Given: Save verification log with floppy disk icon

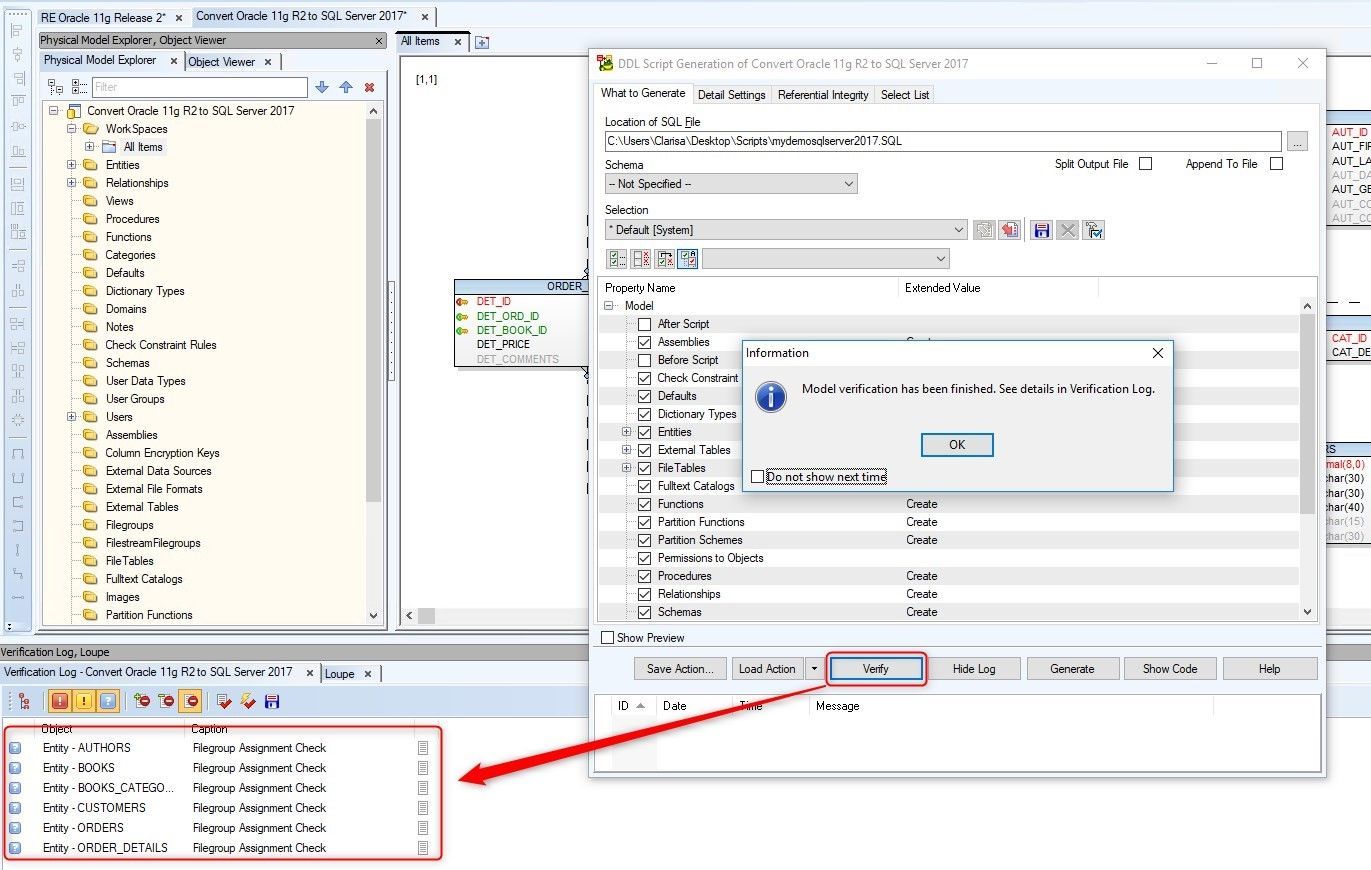Looking at the screenshot, I should click(x=272, y=701).
